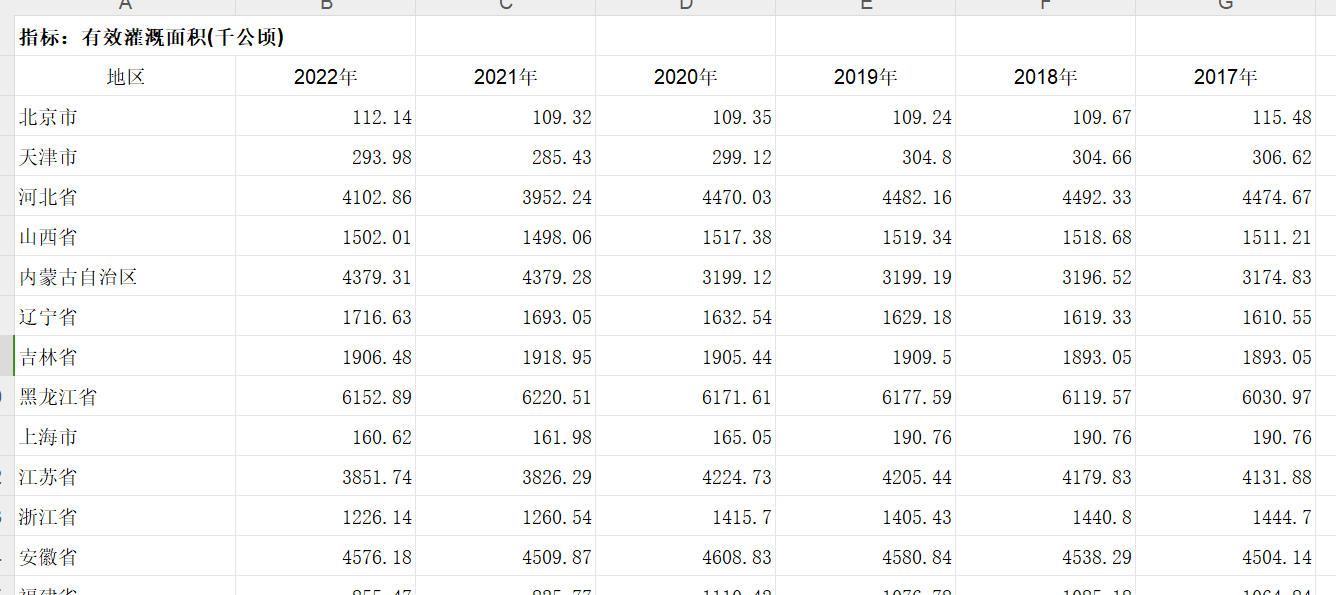Click the 2019年 header cell
The image size is (1336, 595).
click(866, 77)
